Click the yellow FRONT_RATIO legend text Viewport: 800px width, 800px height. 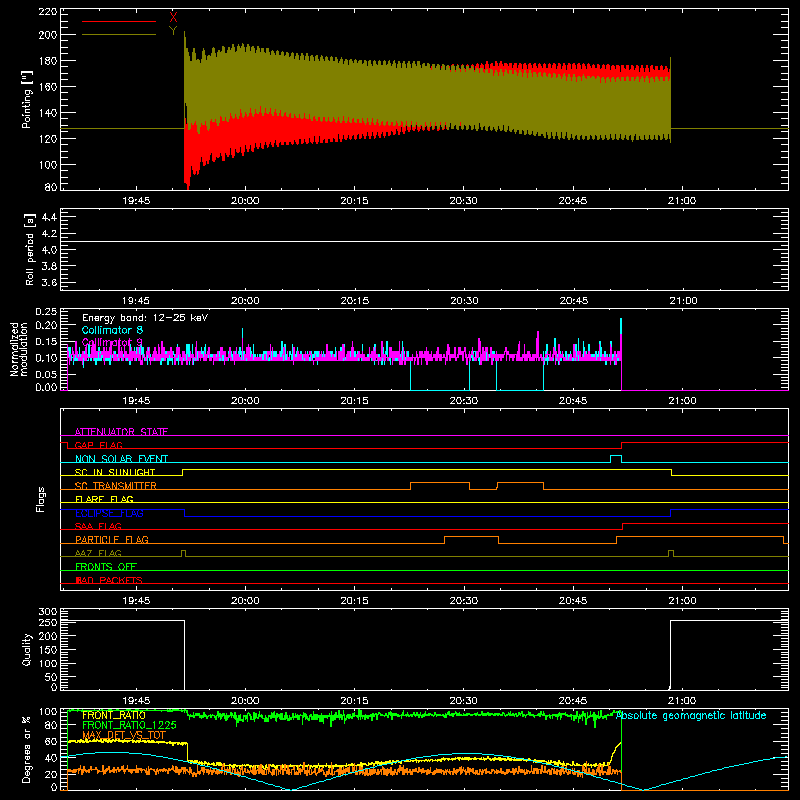(114, 715)
